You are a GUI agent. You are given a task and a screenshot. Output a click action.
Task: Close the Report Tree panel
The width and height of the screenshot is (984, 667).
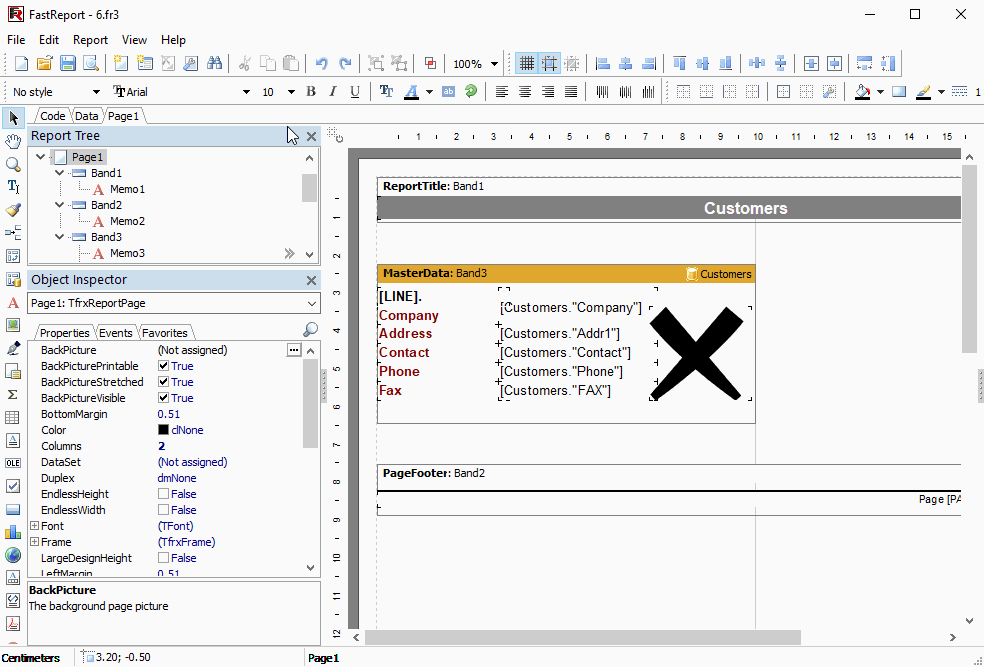(311, 136)
